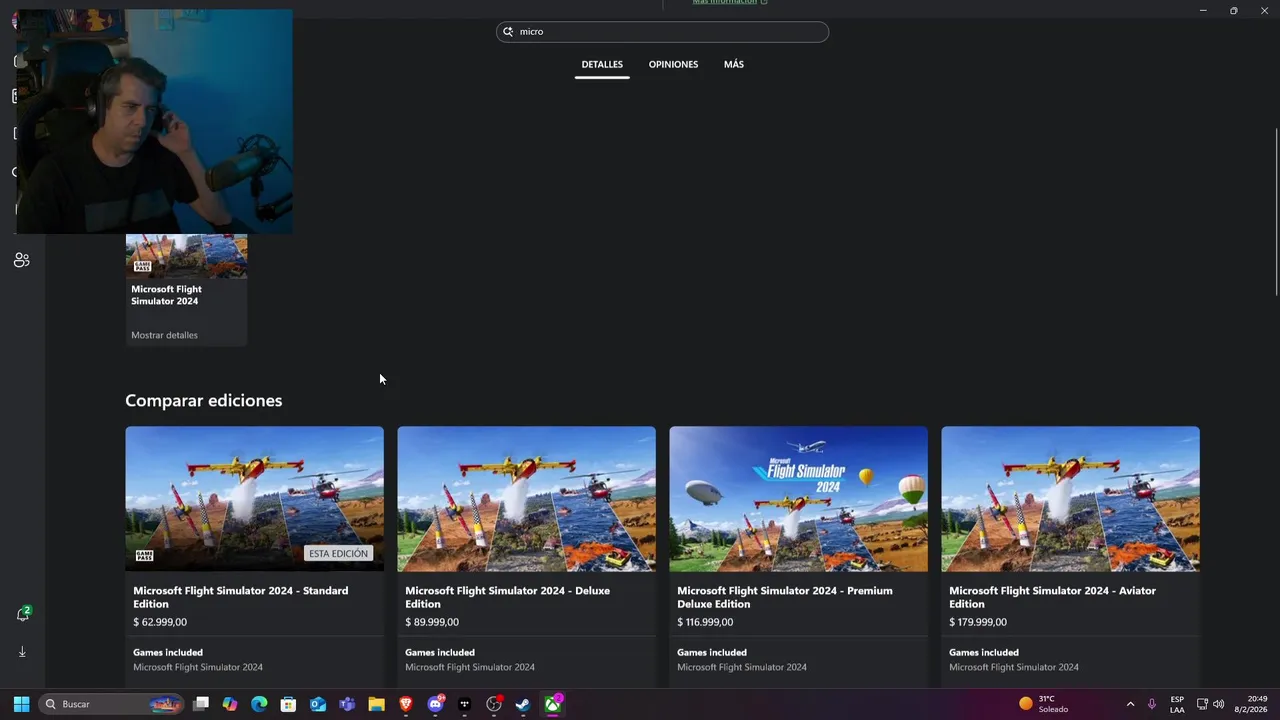Open Microsoft Store from the taskbar

coord(288,704)
